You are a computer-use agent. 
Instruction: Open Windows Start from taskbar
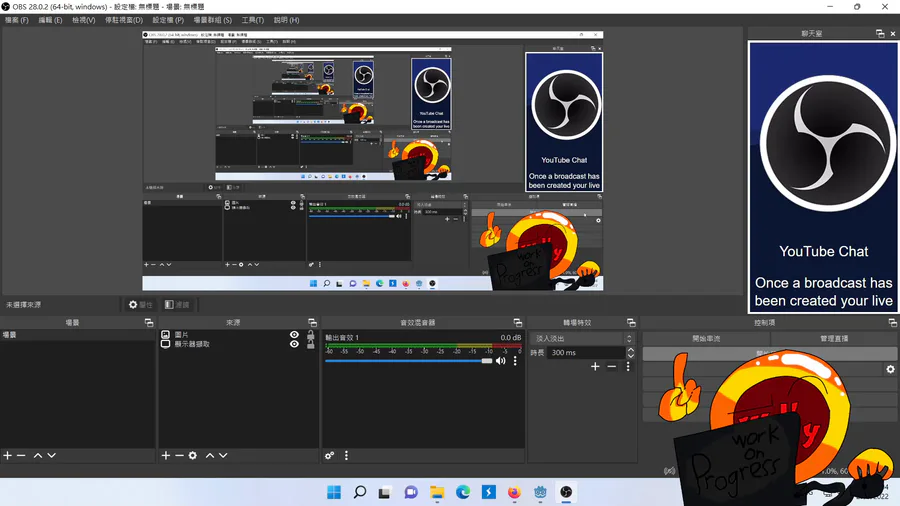point(334,492)
